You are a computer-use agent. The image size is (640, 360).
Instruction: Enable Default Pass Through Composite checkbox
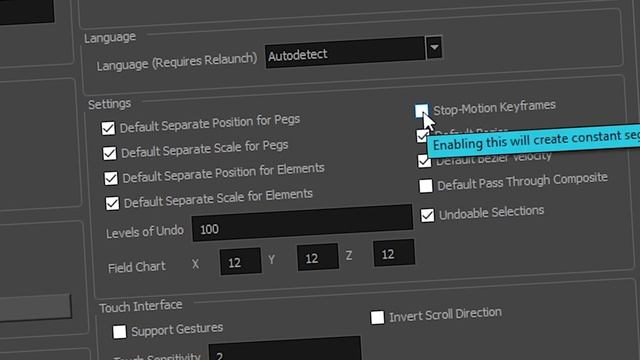426,186
